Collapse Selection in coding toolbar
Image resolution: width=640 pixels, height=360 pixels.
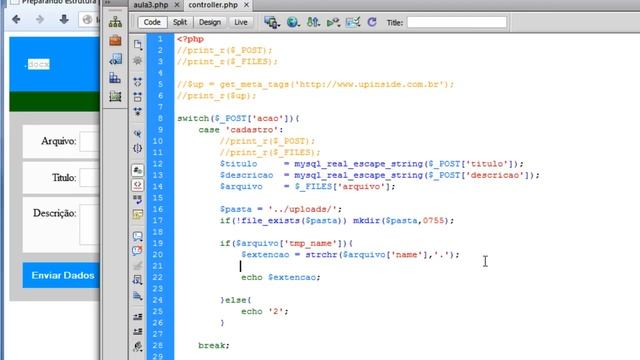click(138, 97)
